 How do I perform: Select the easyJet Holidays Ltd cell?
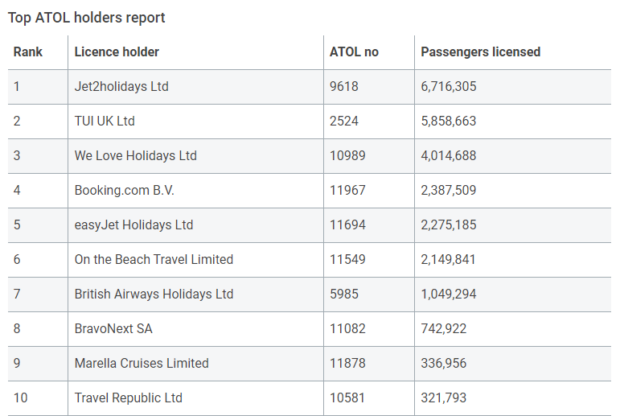point(133,225)
